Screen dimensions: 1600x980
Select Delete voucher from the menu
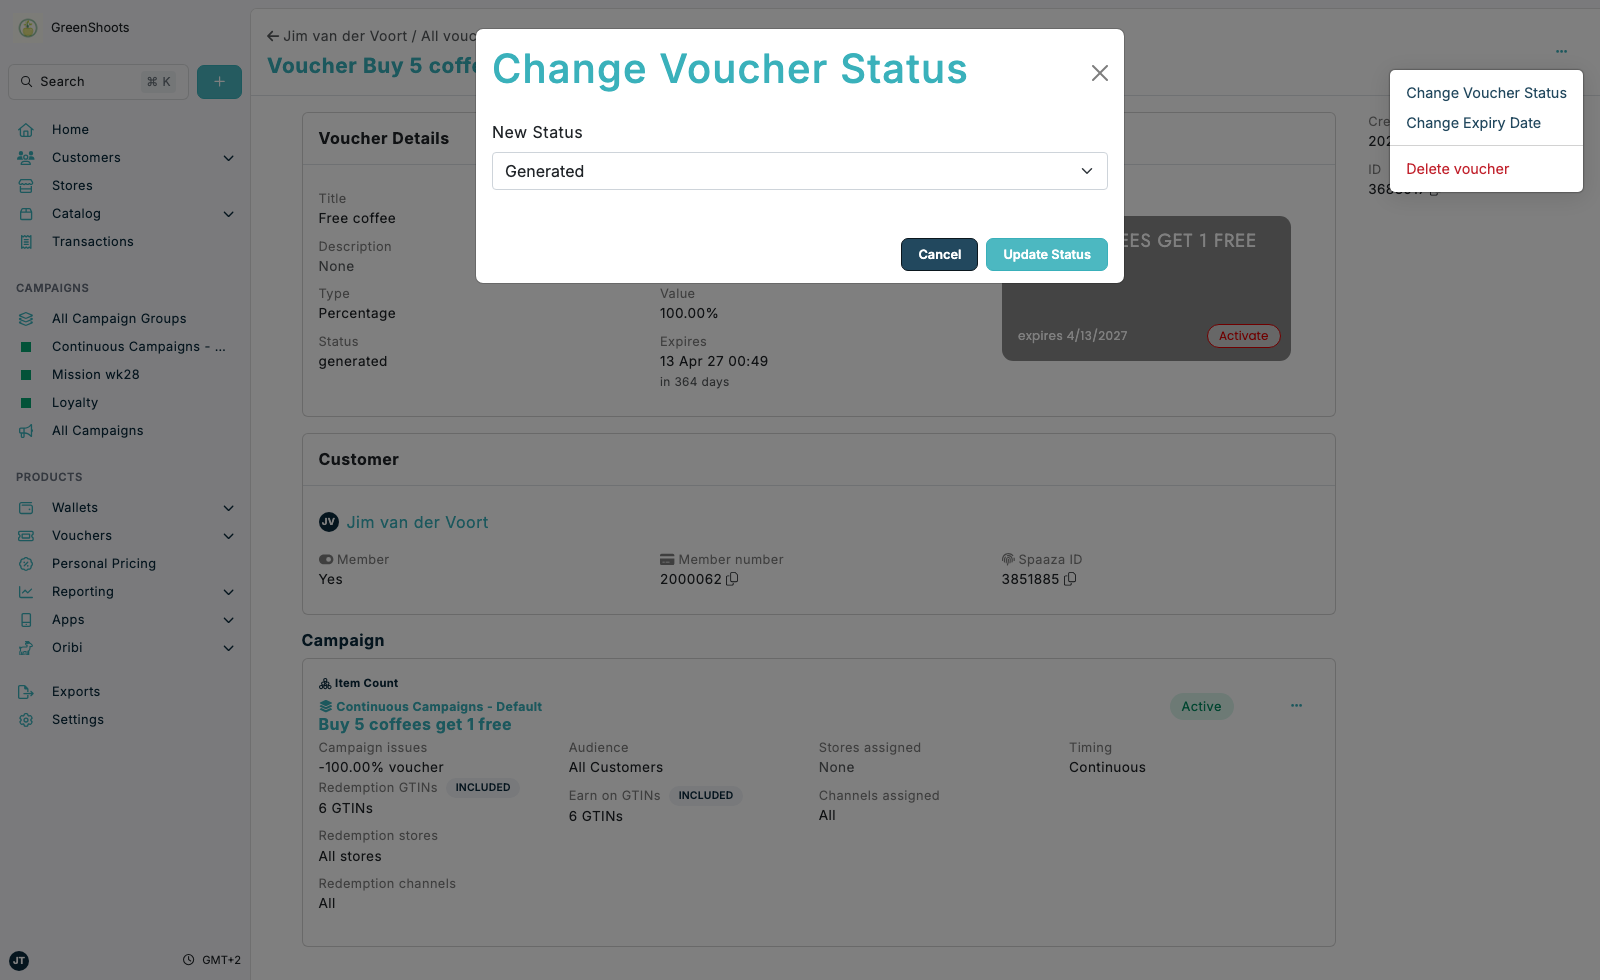coord(1456,168)
